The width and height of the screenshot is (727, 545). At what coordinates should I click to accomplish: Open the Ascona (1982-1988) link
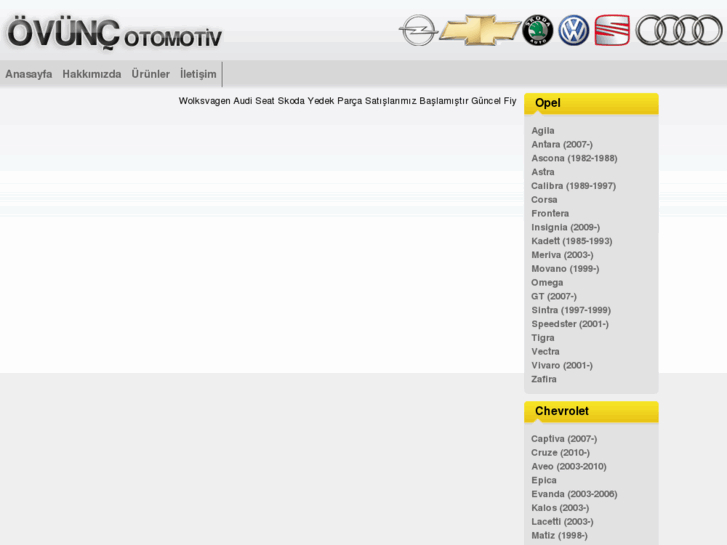(x=574, y=158)
